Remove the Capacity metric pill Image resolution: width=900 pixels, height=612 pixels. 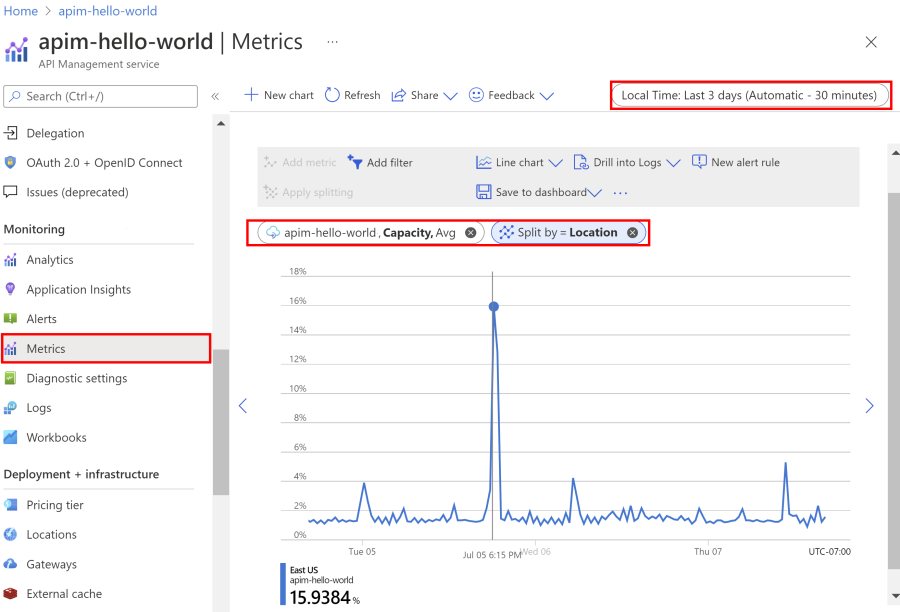click(x=471, y=233)
